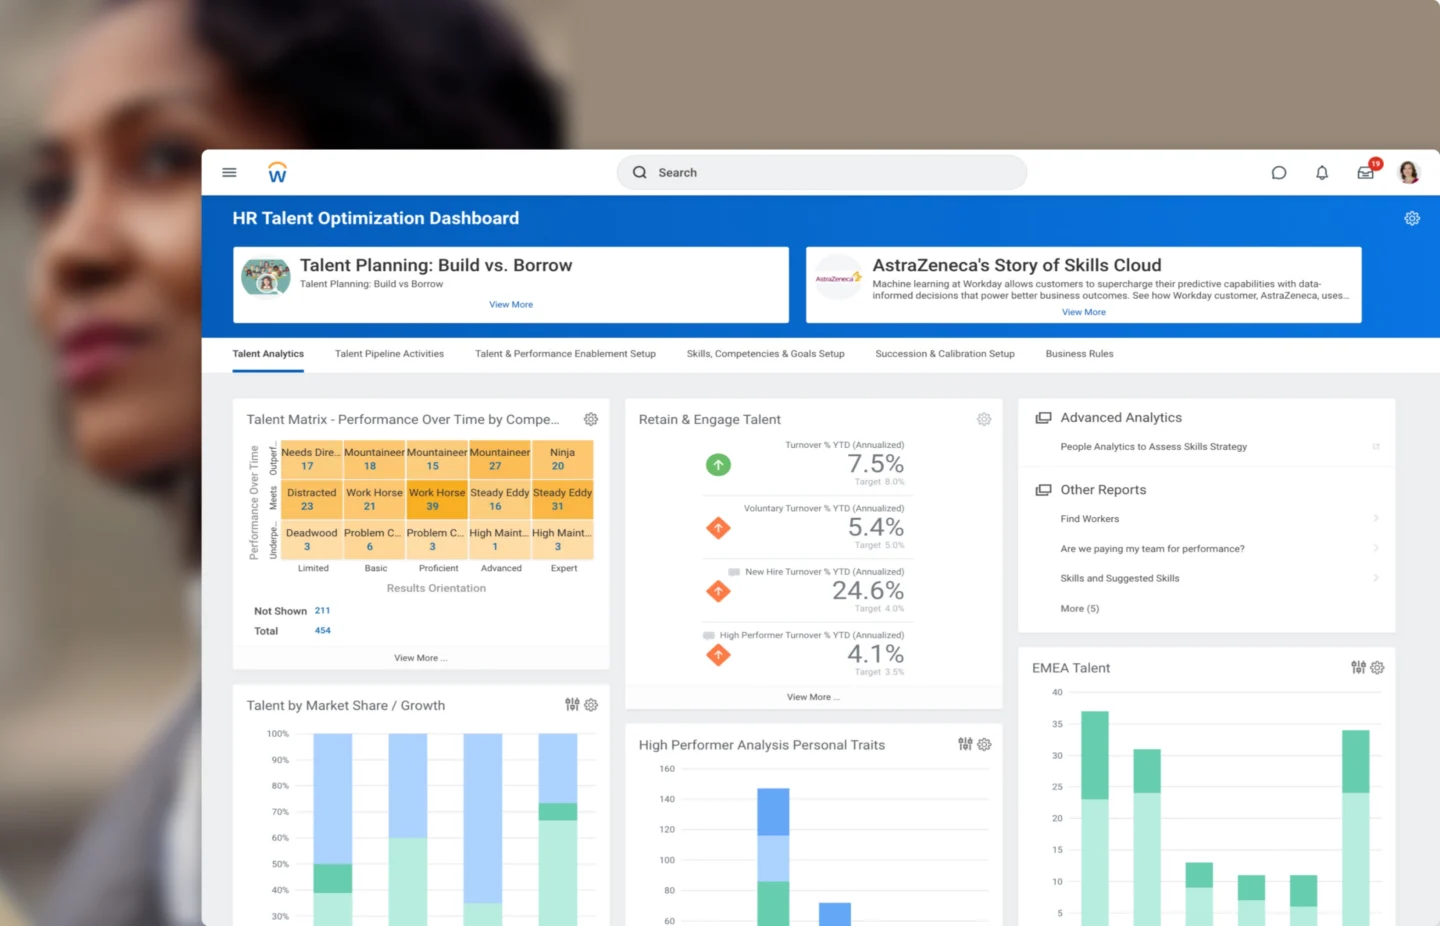Open filter sliders on EMEA Talent chart
Screen dimensions: 1440x926
click(1358, 668)
